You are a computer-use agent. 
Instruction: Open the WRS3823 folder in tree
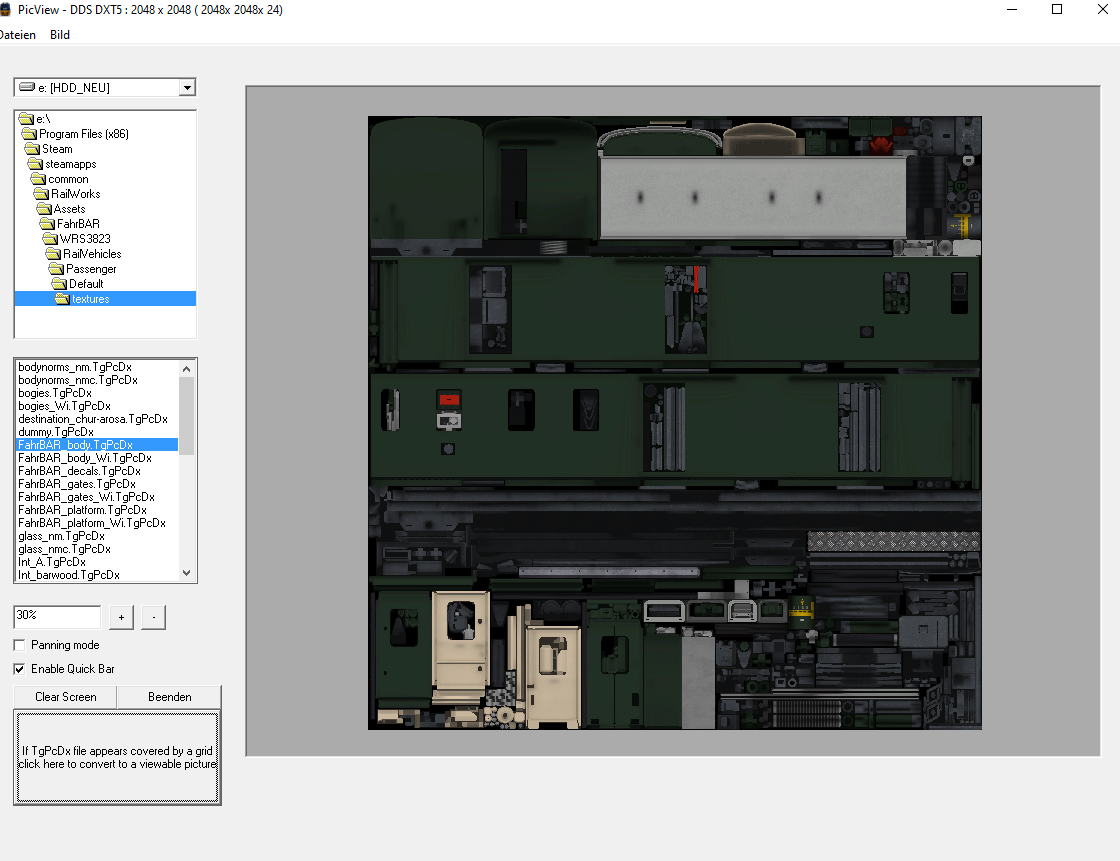(x=84, y=239)
